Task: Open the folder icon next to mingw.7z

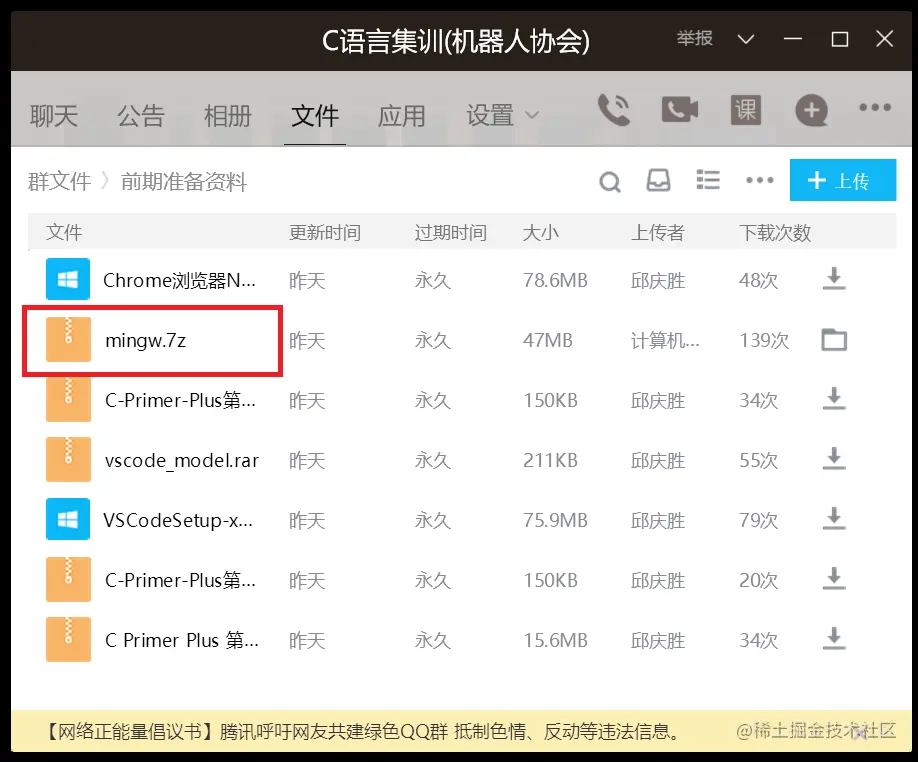Action: [834, 340]
